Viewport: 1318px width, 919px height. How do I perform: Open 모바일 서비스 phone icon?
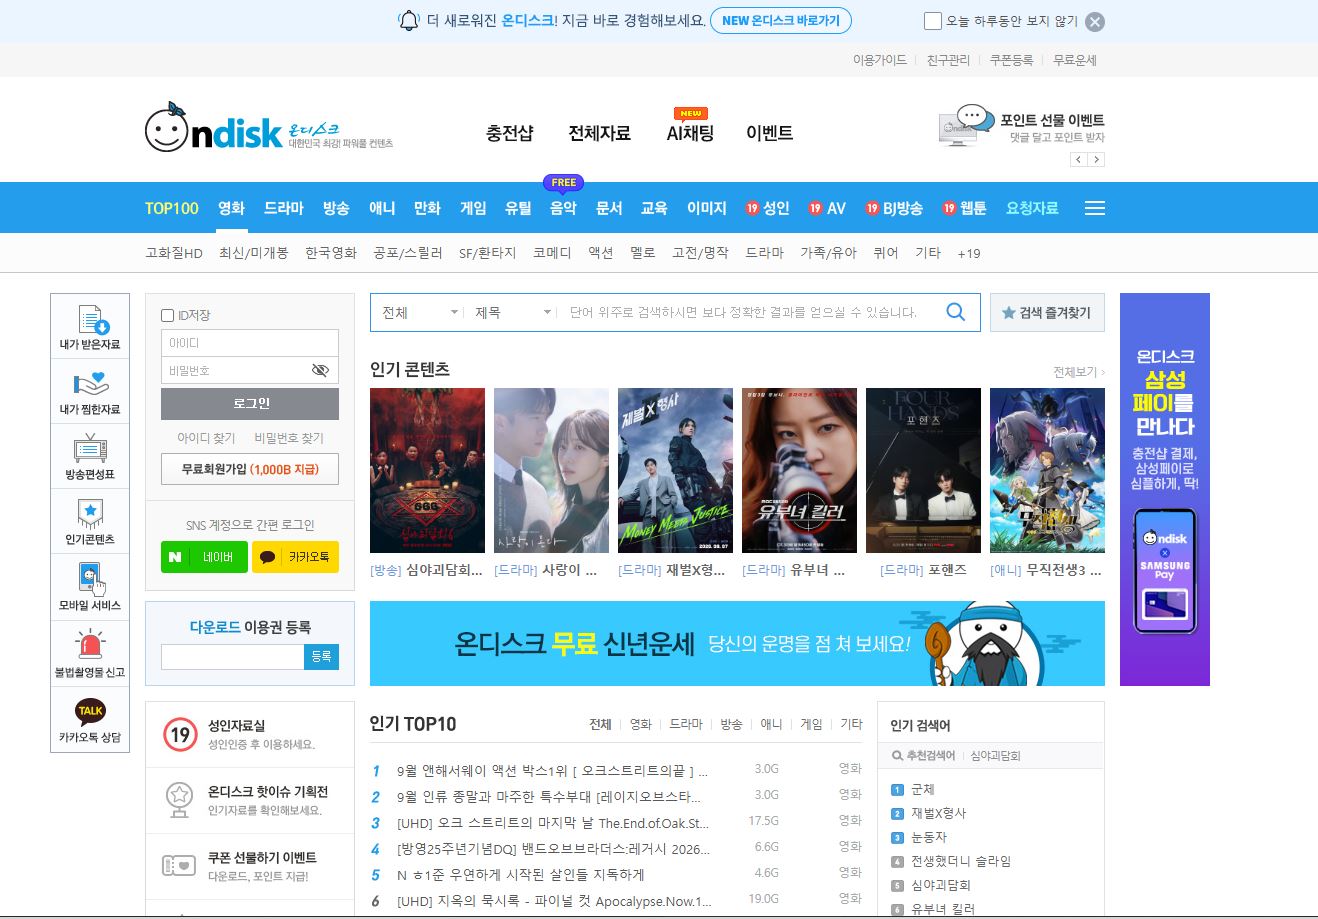(90, 580)
